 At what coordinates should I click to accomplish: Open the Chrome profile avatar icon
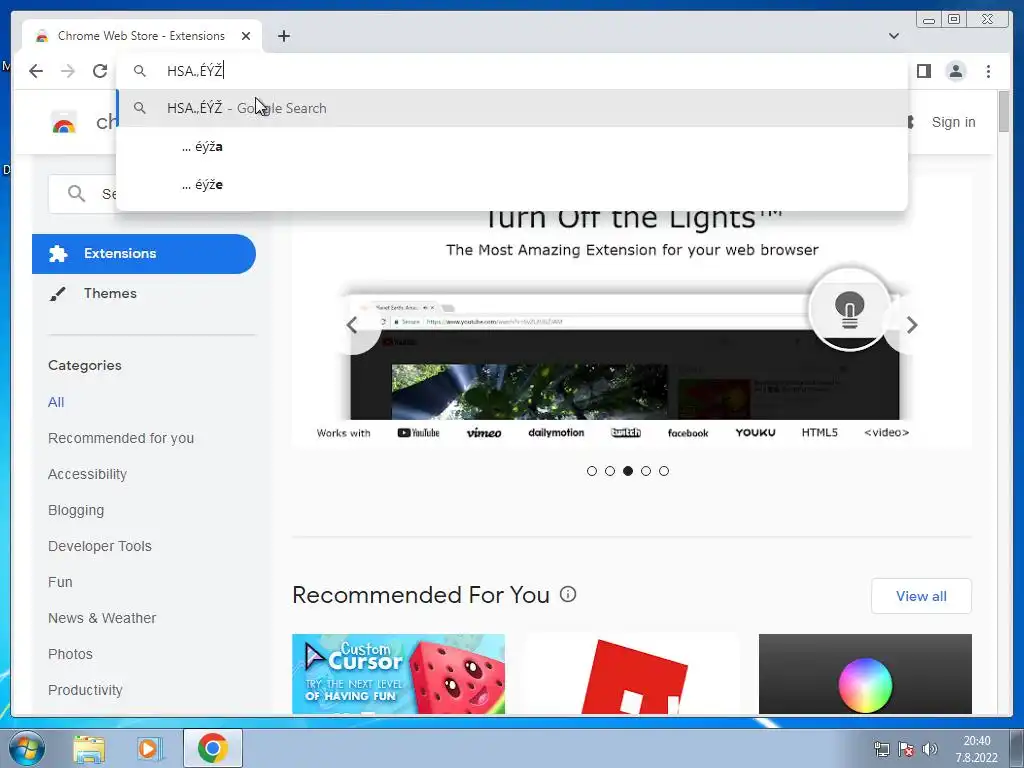pyautogui.click(x=955, y=71)
